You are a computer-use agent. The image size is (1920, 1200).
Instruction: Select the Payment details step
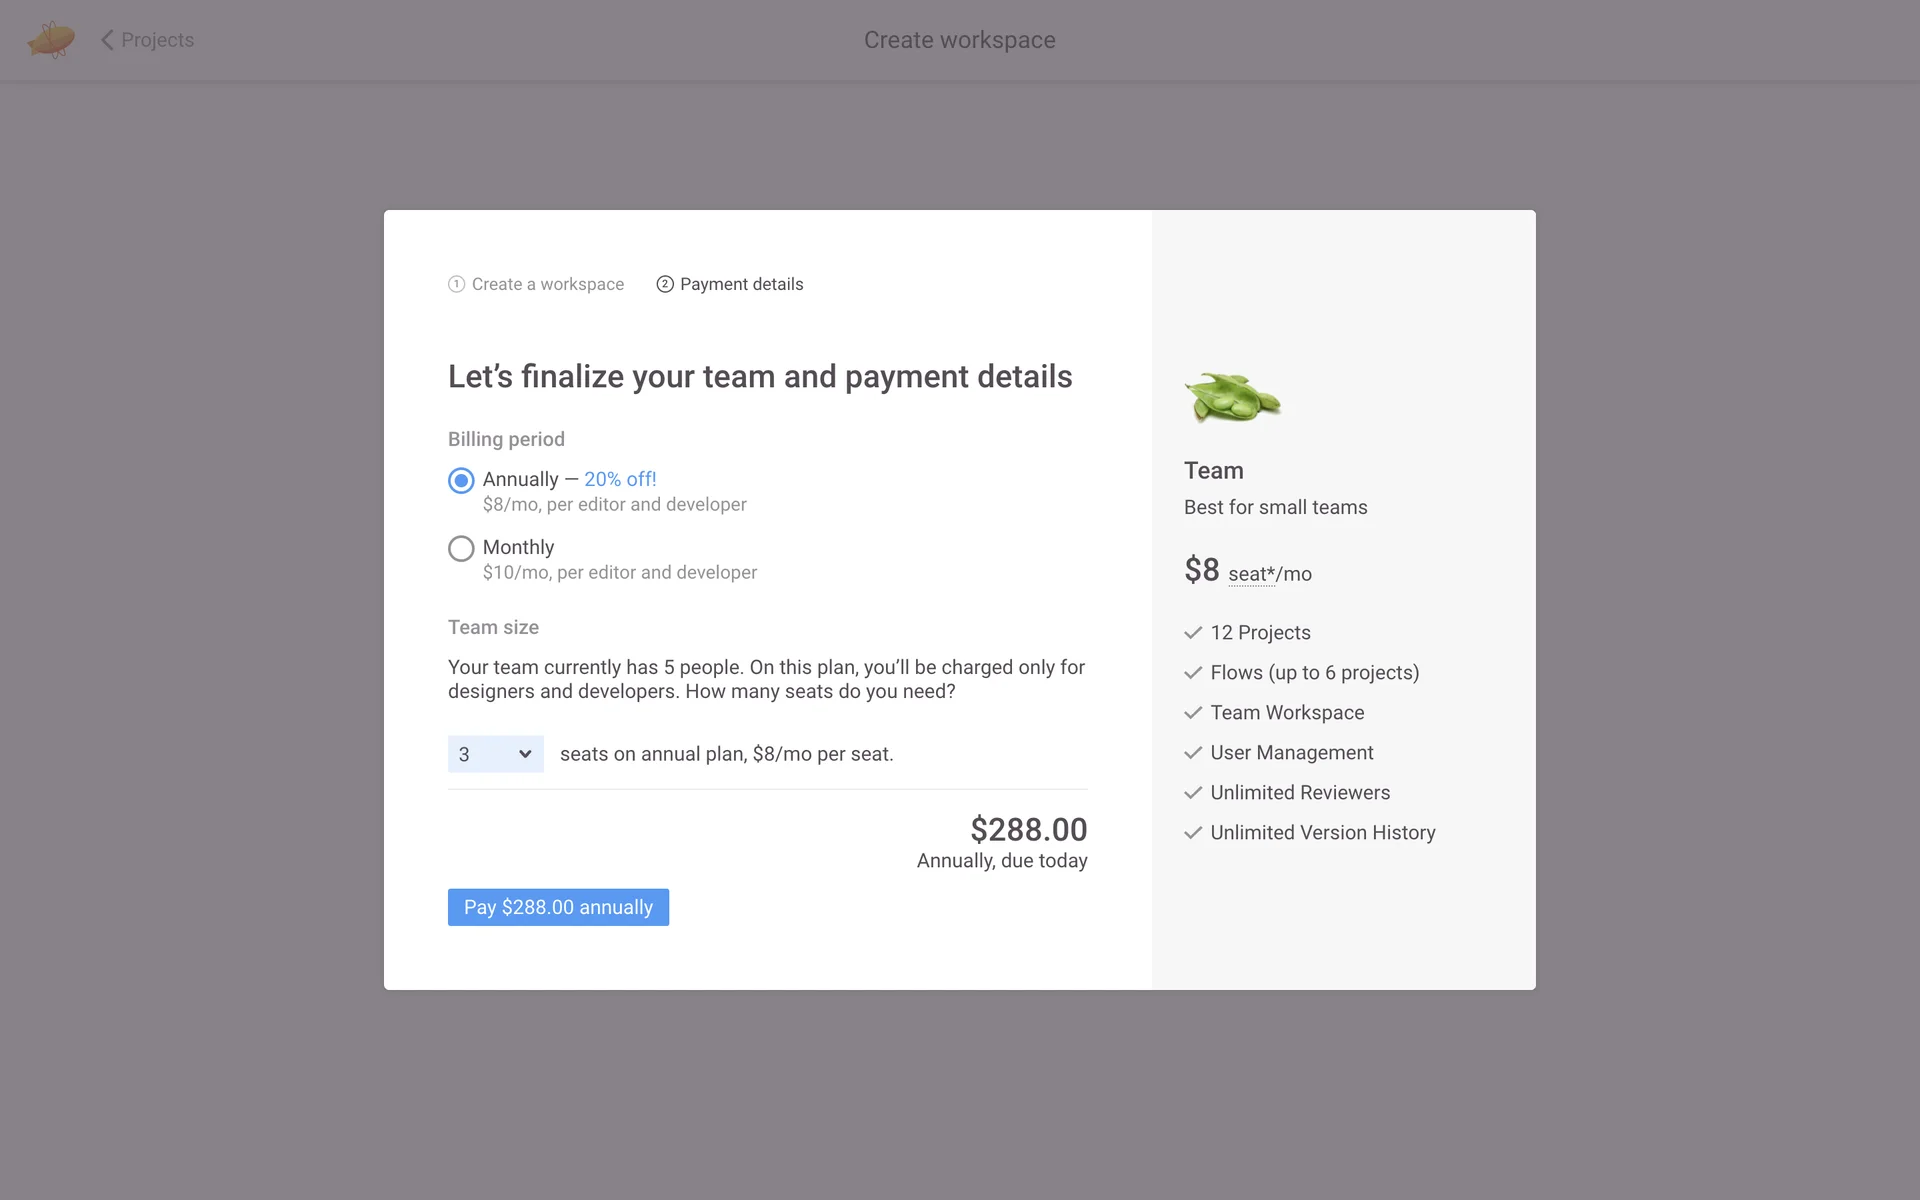pyautogui.click(x=741, y=284)
